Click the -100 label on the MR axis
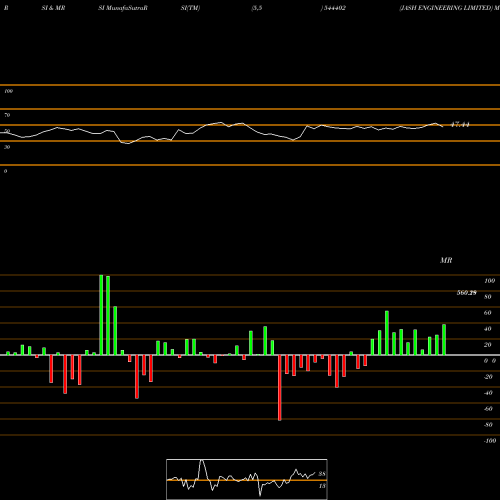This screenshot has width=500, height=500. click(489, 441)
